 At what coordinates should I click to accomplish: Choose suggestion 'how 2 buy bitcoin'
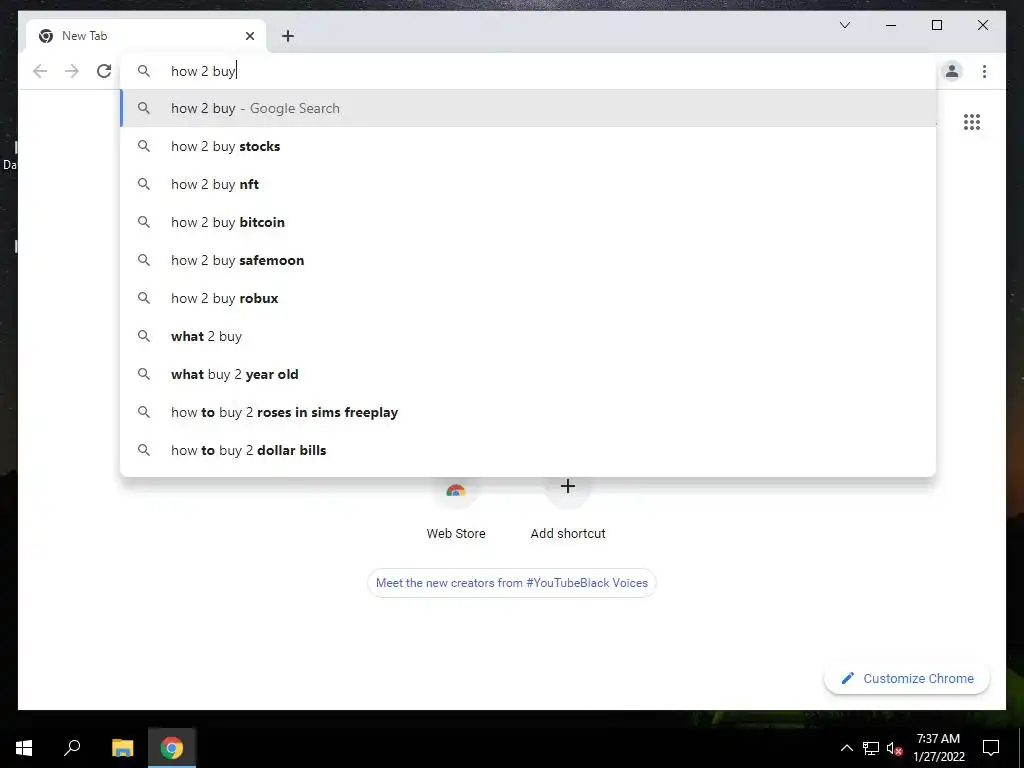[x=528, y=222]
